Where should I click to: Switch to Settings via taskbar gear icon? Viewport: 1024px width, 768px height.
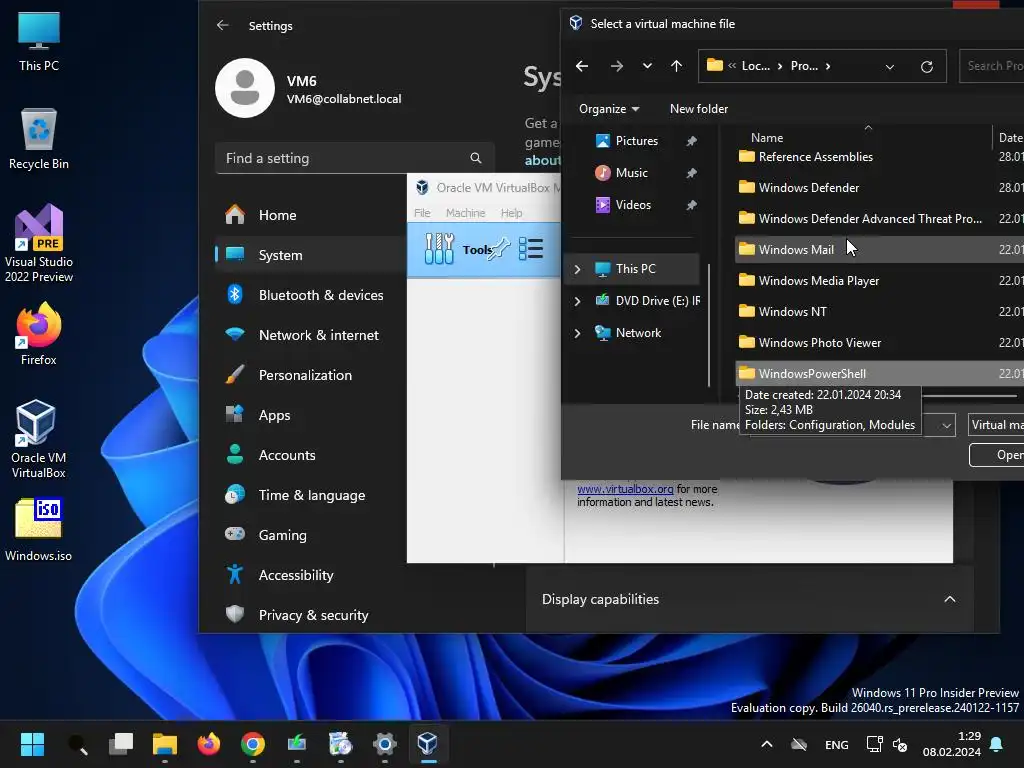coord(385,744)
